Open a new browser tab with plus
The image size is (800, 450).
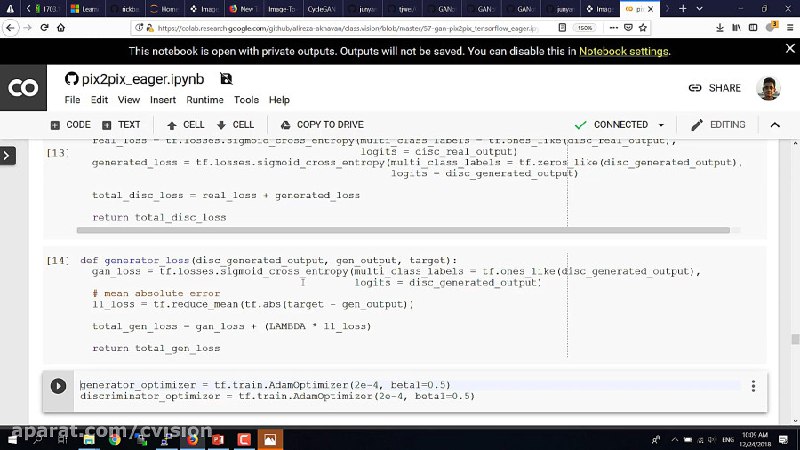683,9
